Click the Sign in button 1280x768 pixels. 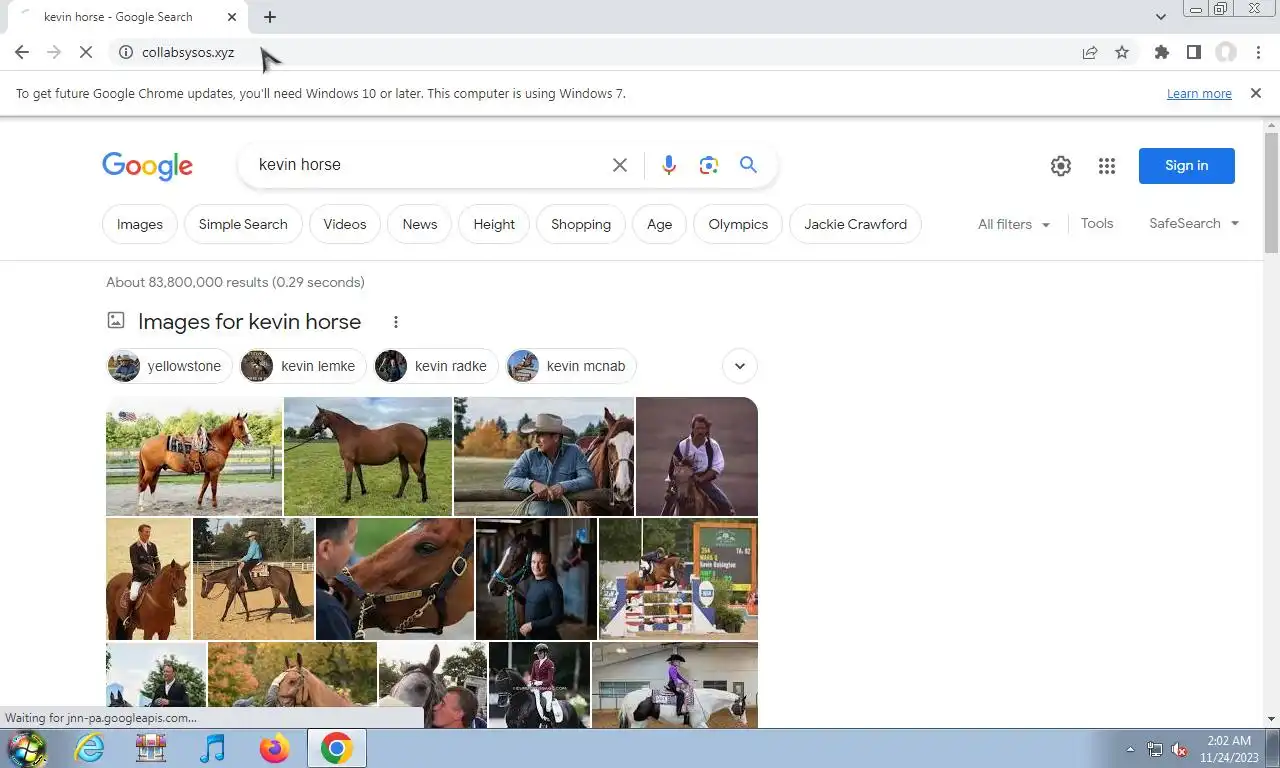tap(1186, 166)
